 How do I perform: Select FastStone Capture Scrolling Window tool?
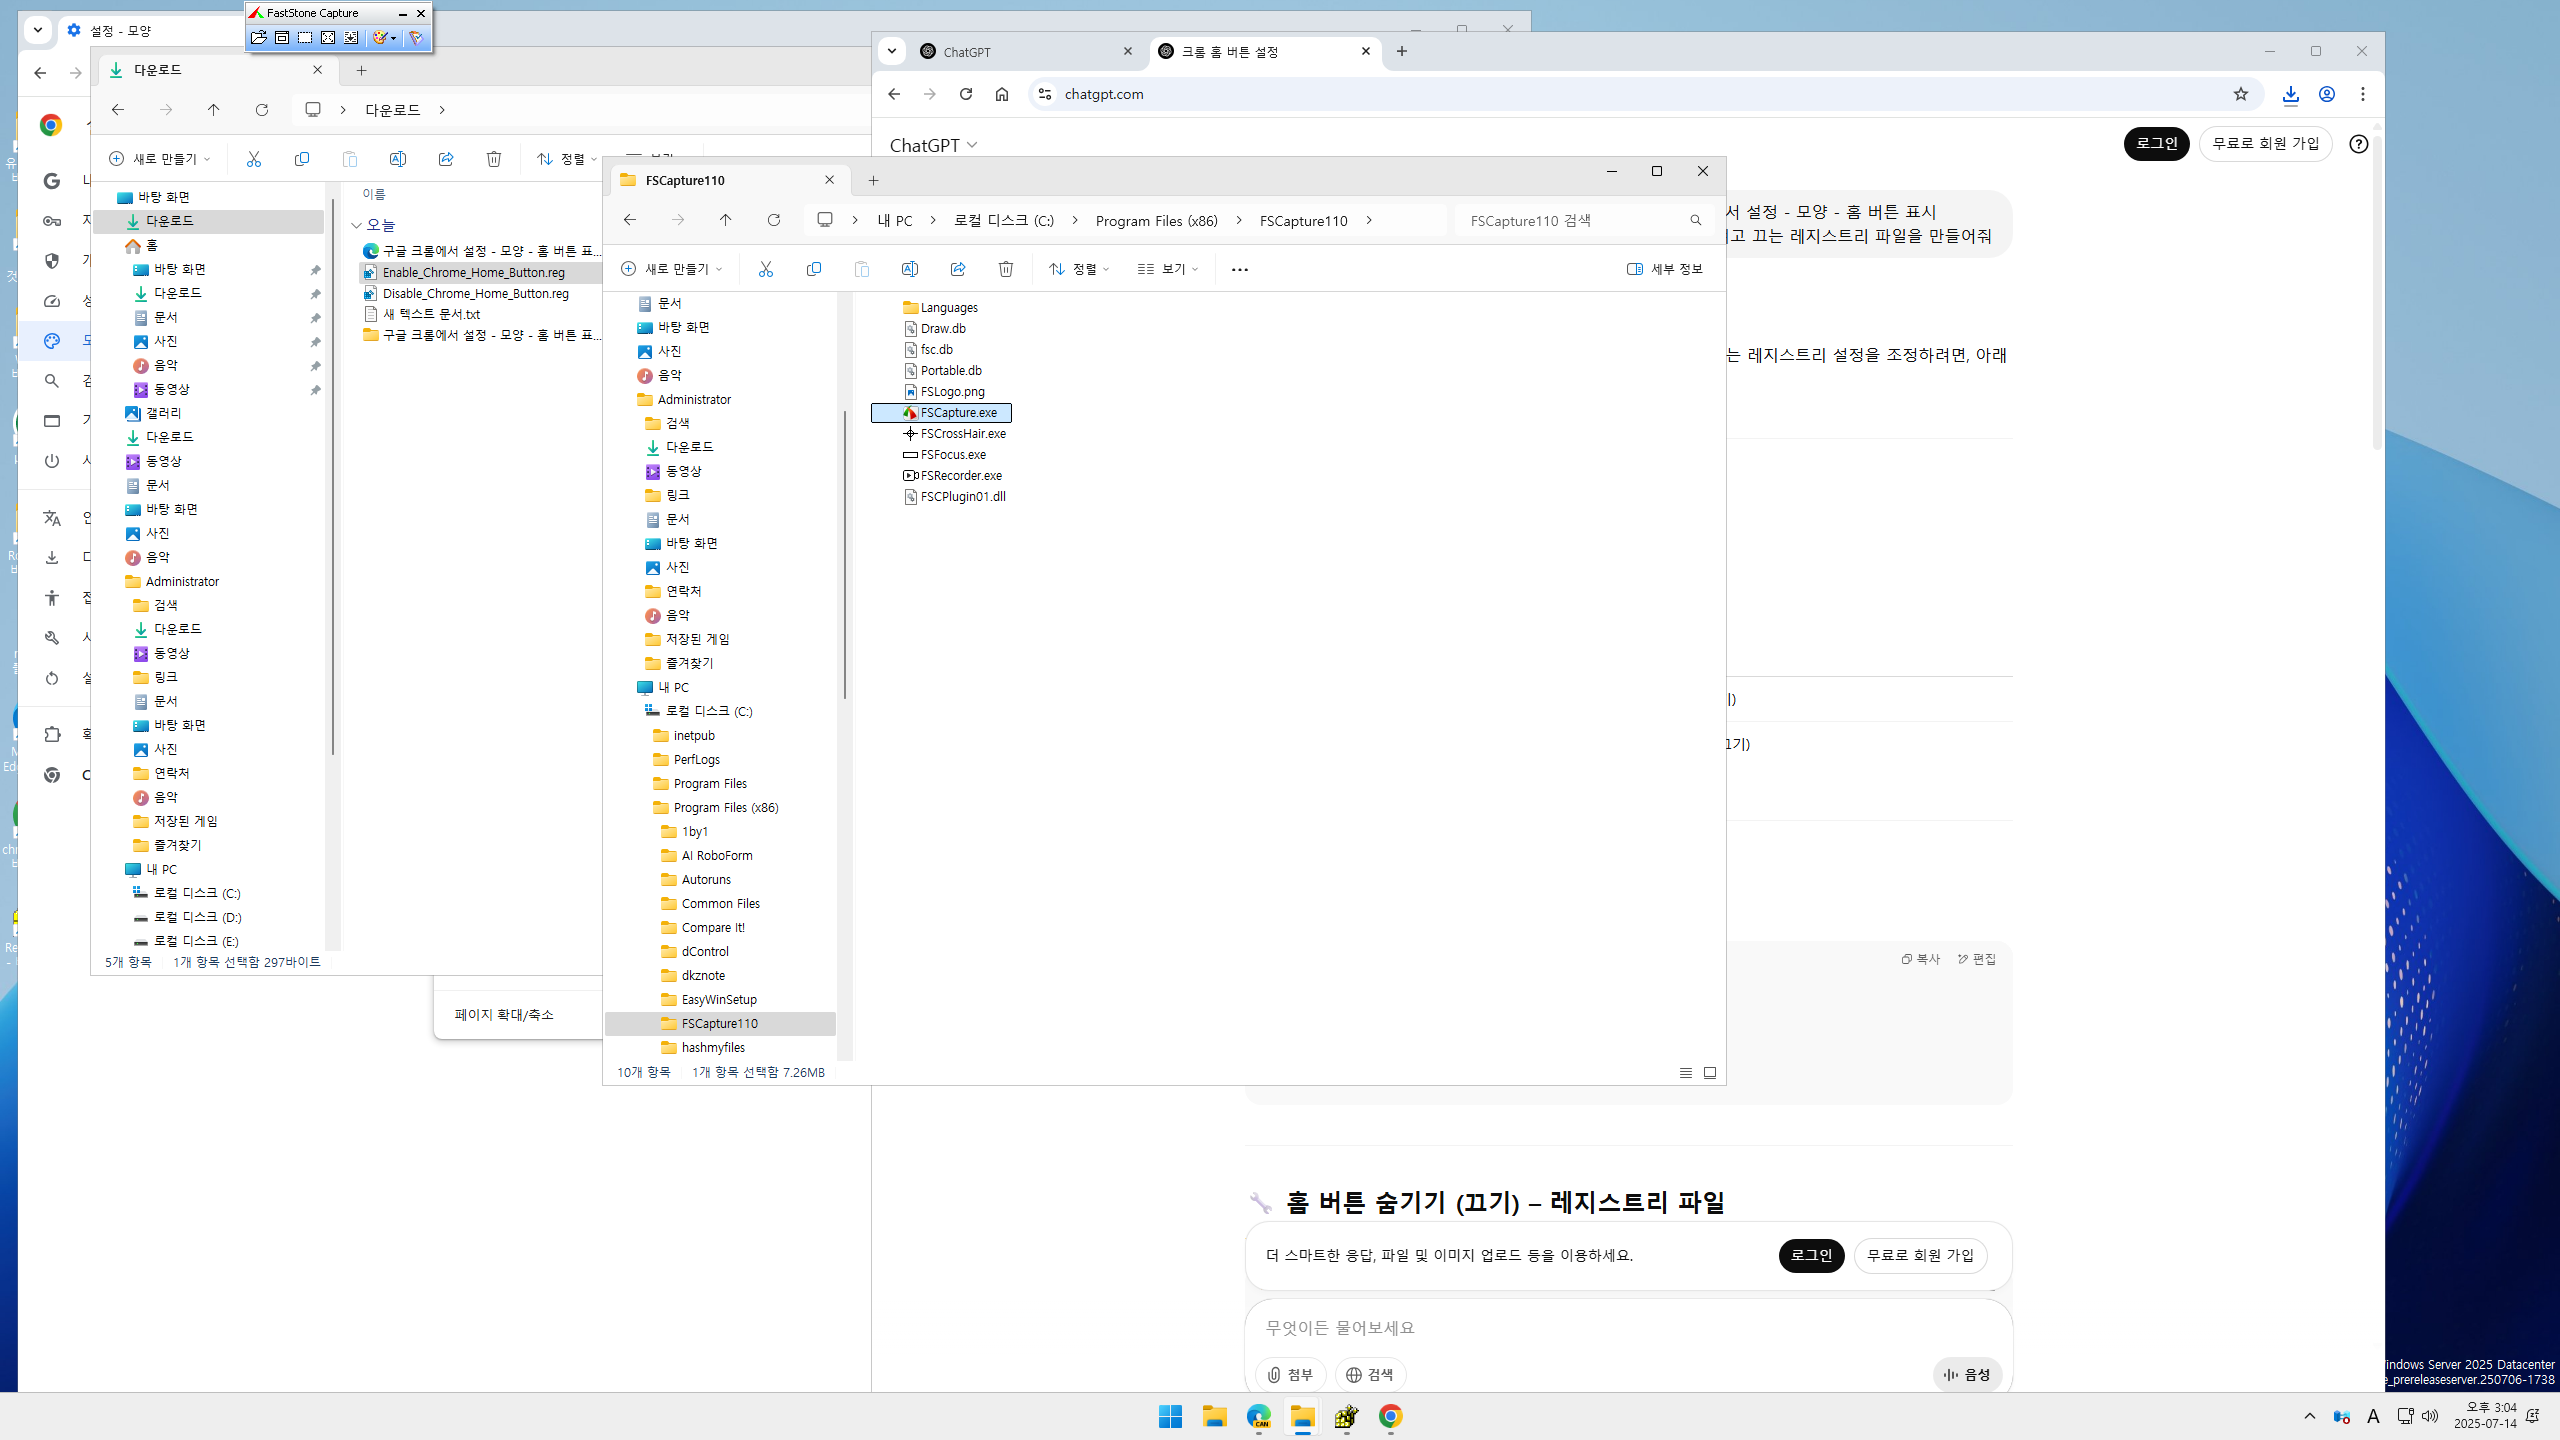click(x=351, y=38)
